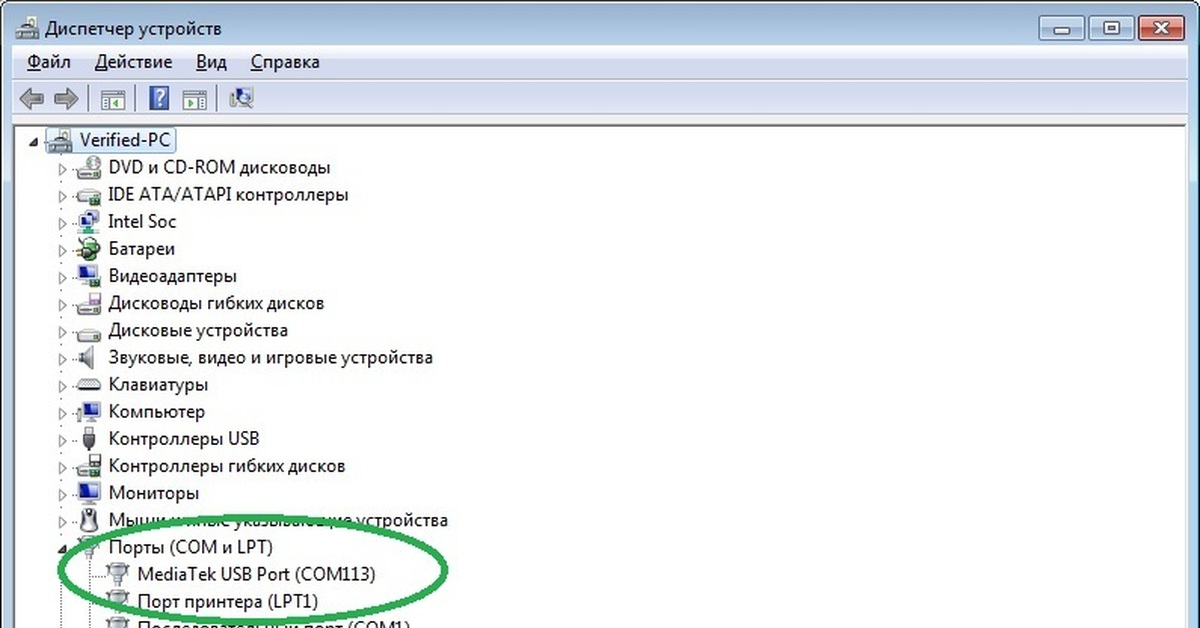This screenshot has width=1200, height=628.
Task: Select Звуковые, видео и игровые устройства
Action: (x=270, y=357)
